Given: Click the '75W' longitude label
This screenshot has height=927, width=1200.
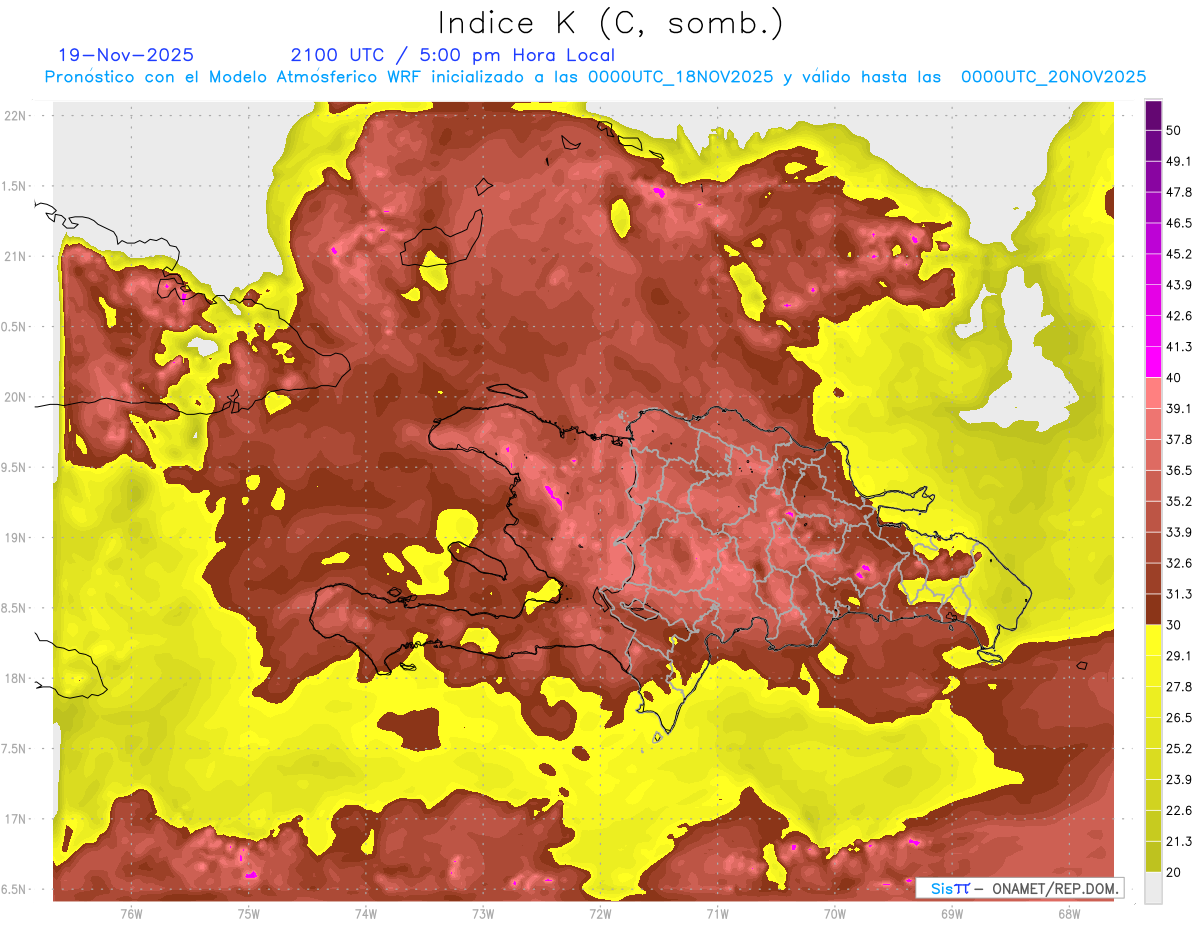Looking at the screenshot, I should click(x=249, y=914).
